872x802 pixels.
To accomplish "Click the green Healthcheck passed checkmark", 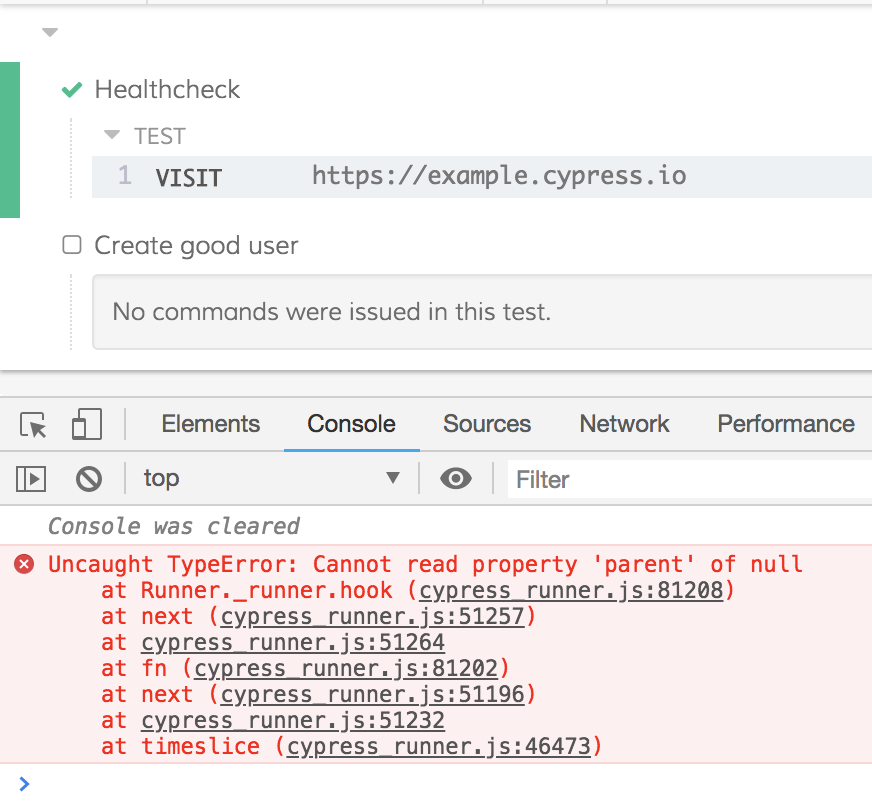I will (x=72, y=89).
